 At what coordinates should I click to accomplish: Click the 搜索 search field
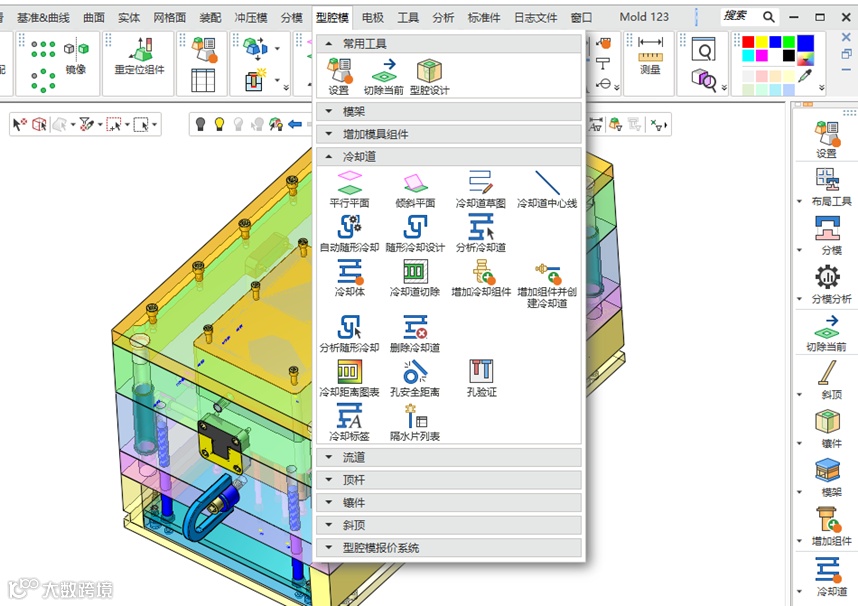click(740, 17)
